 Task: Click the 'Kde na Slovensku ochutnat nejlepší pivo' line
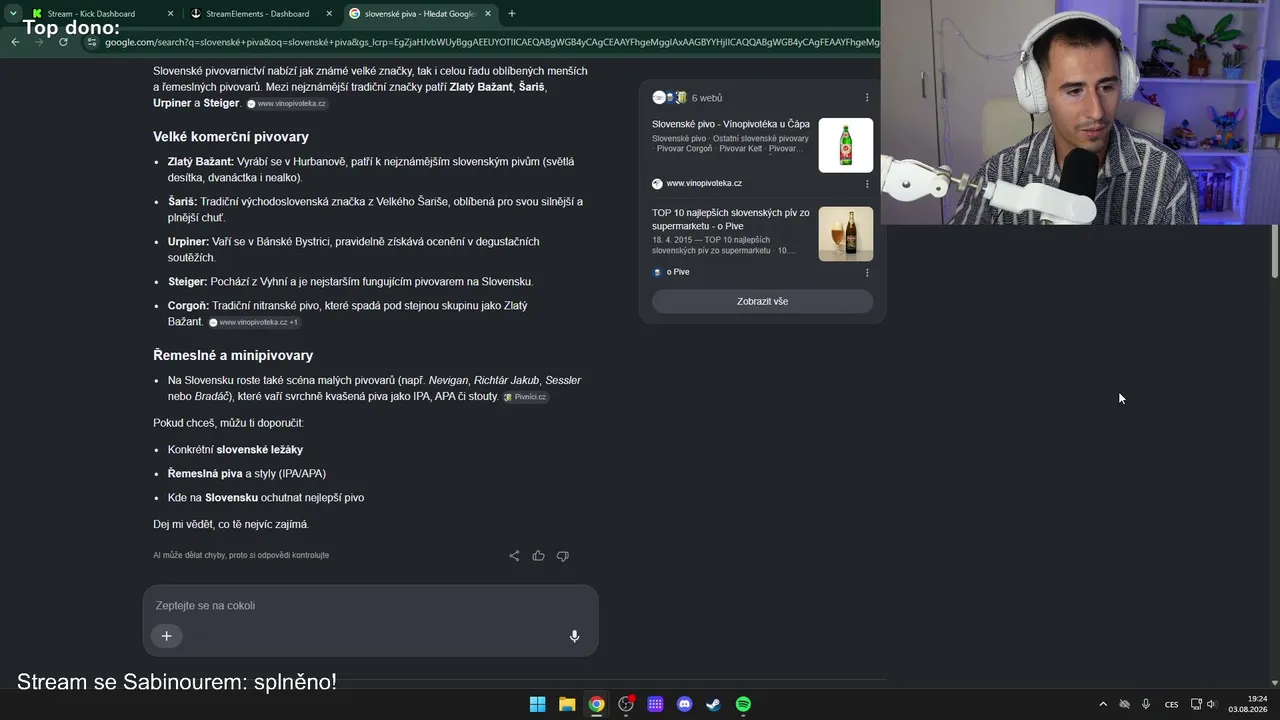coord(266,498)
